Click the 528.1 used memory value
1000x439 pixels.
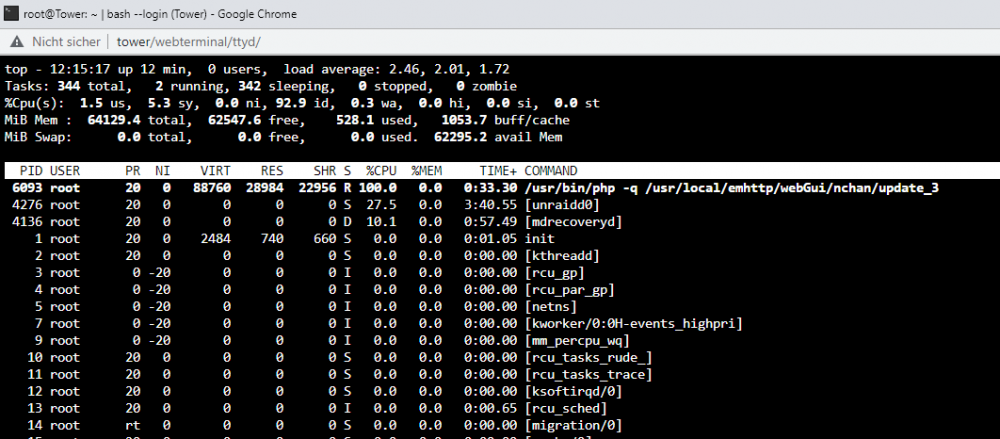[355, 120]
